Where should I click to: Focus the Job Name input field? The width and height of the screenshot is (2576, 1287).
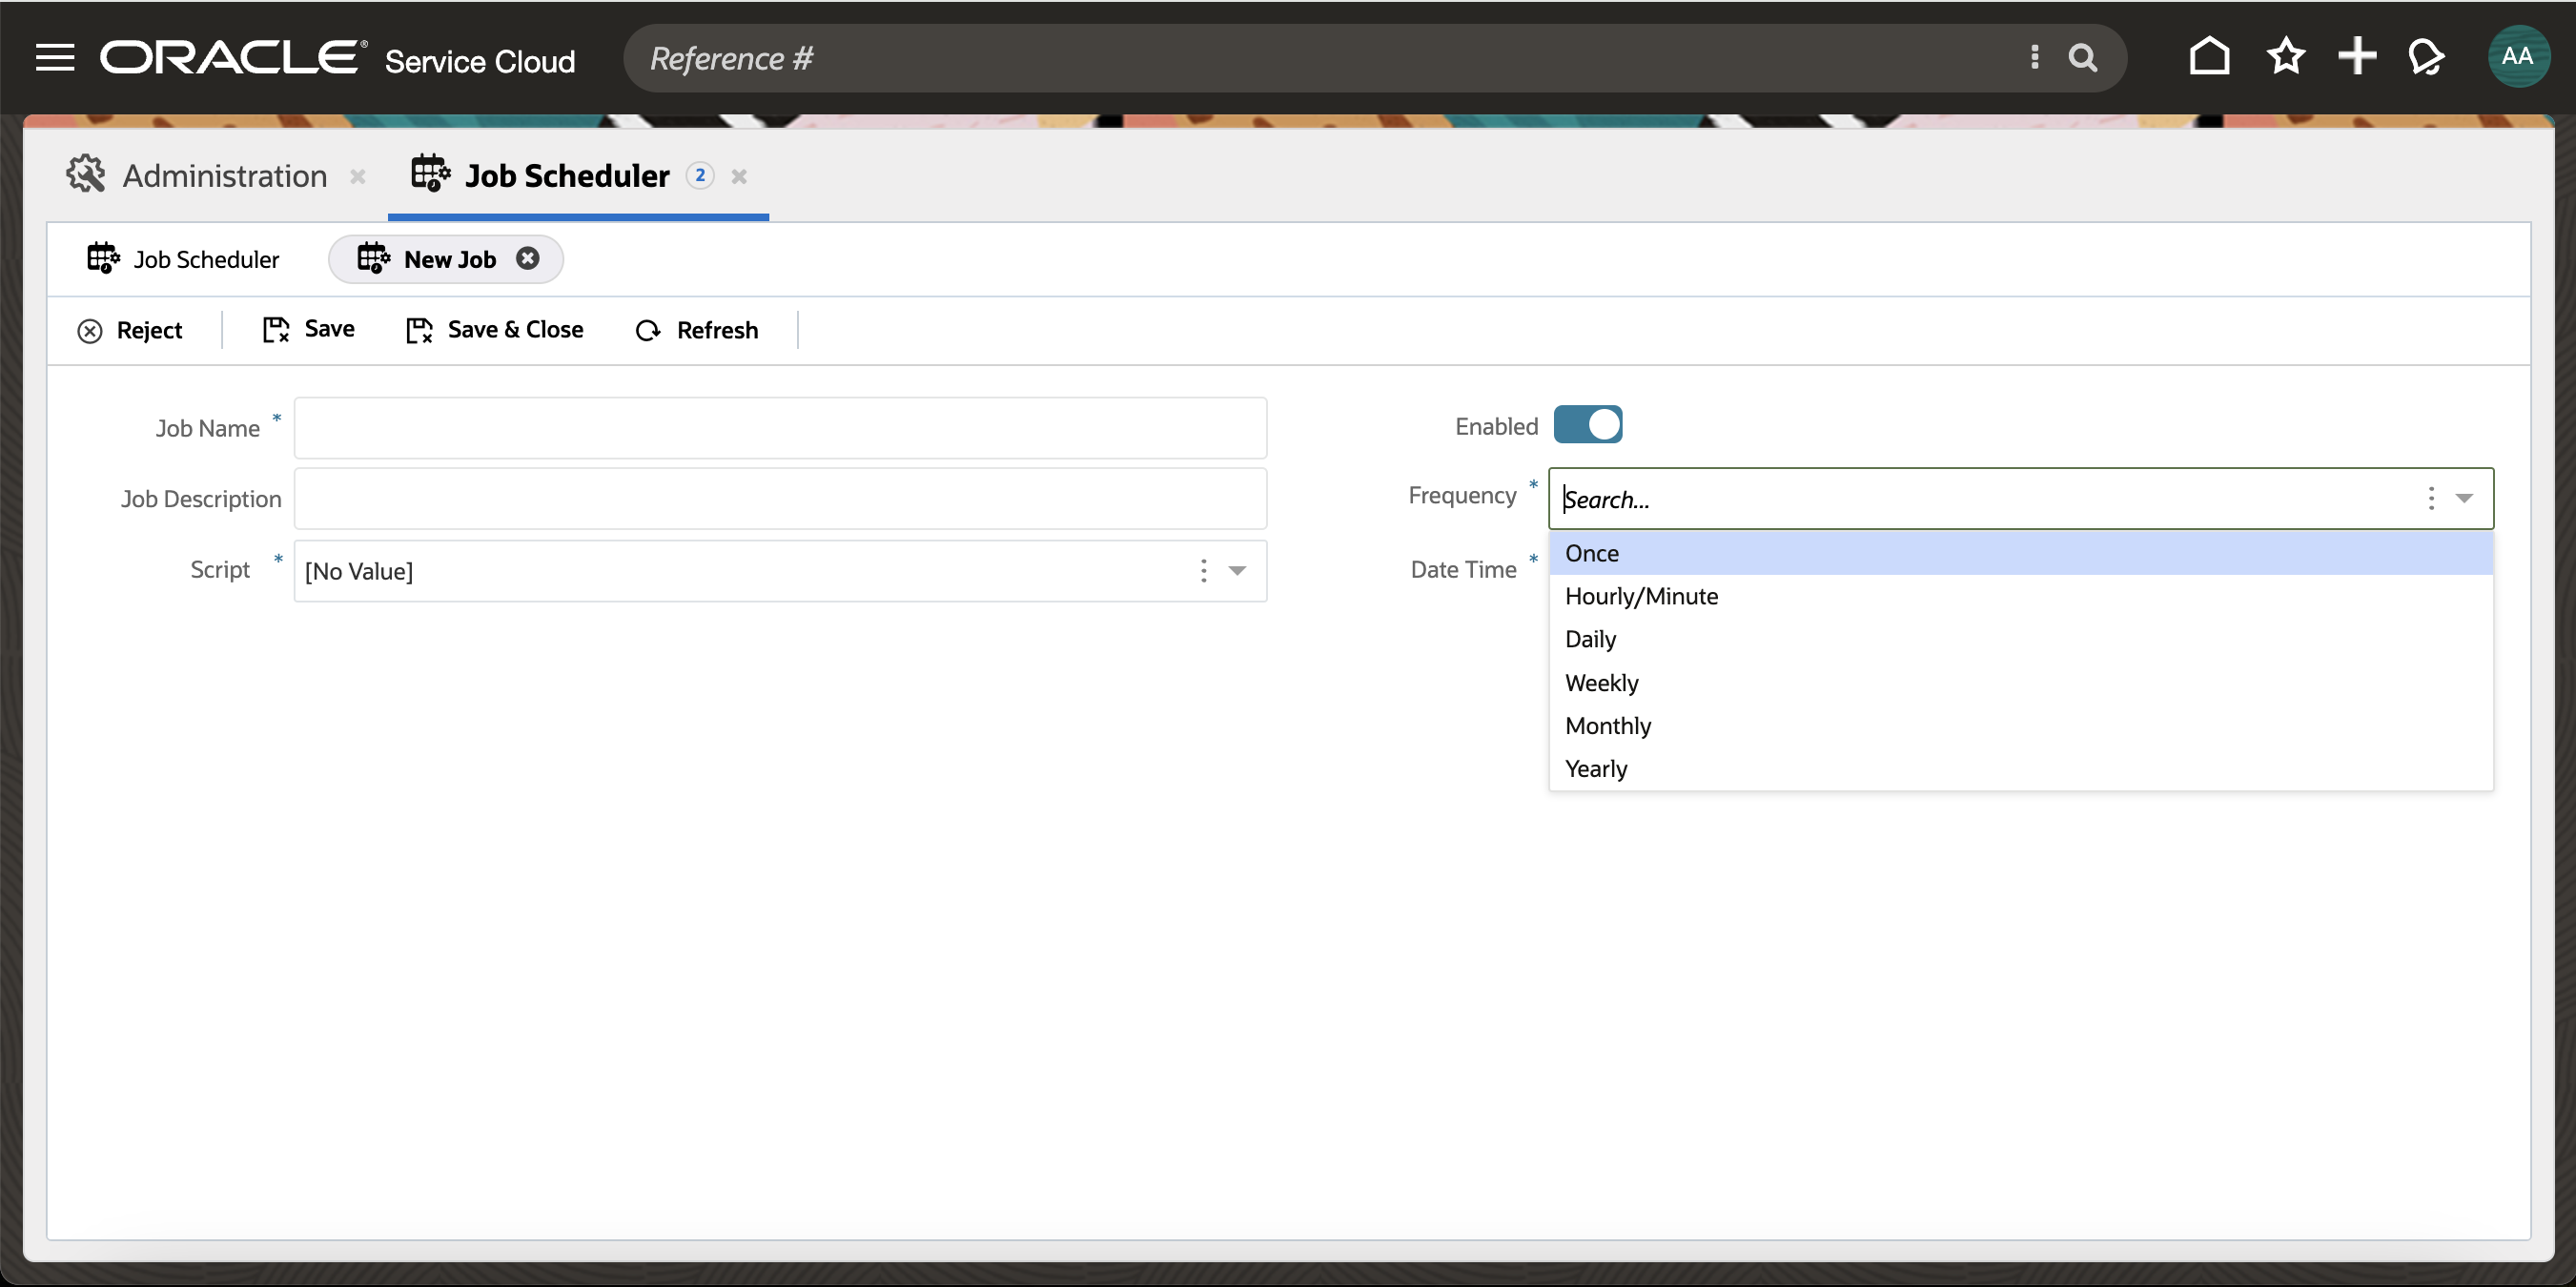780,428
